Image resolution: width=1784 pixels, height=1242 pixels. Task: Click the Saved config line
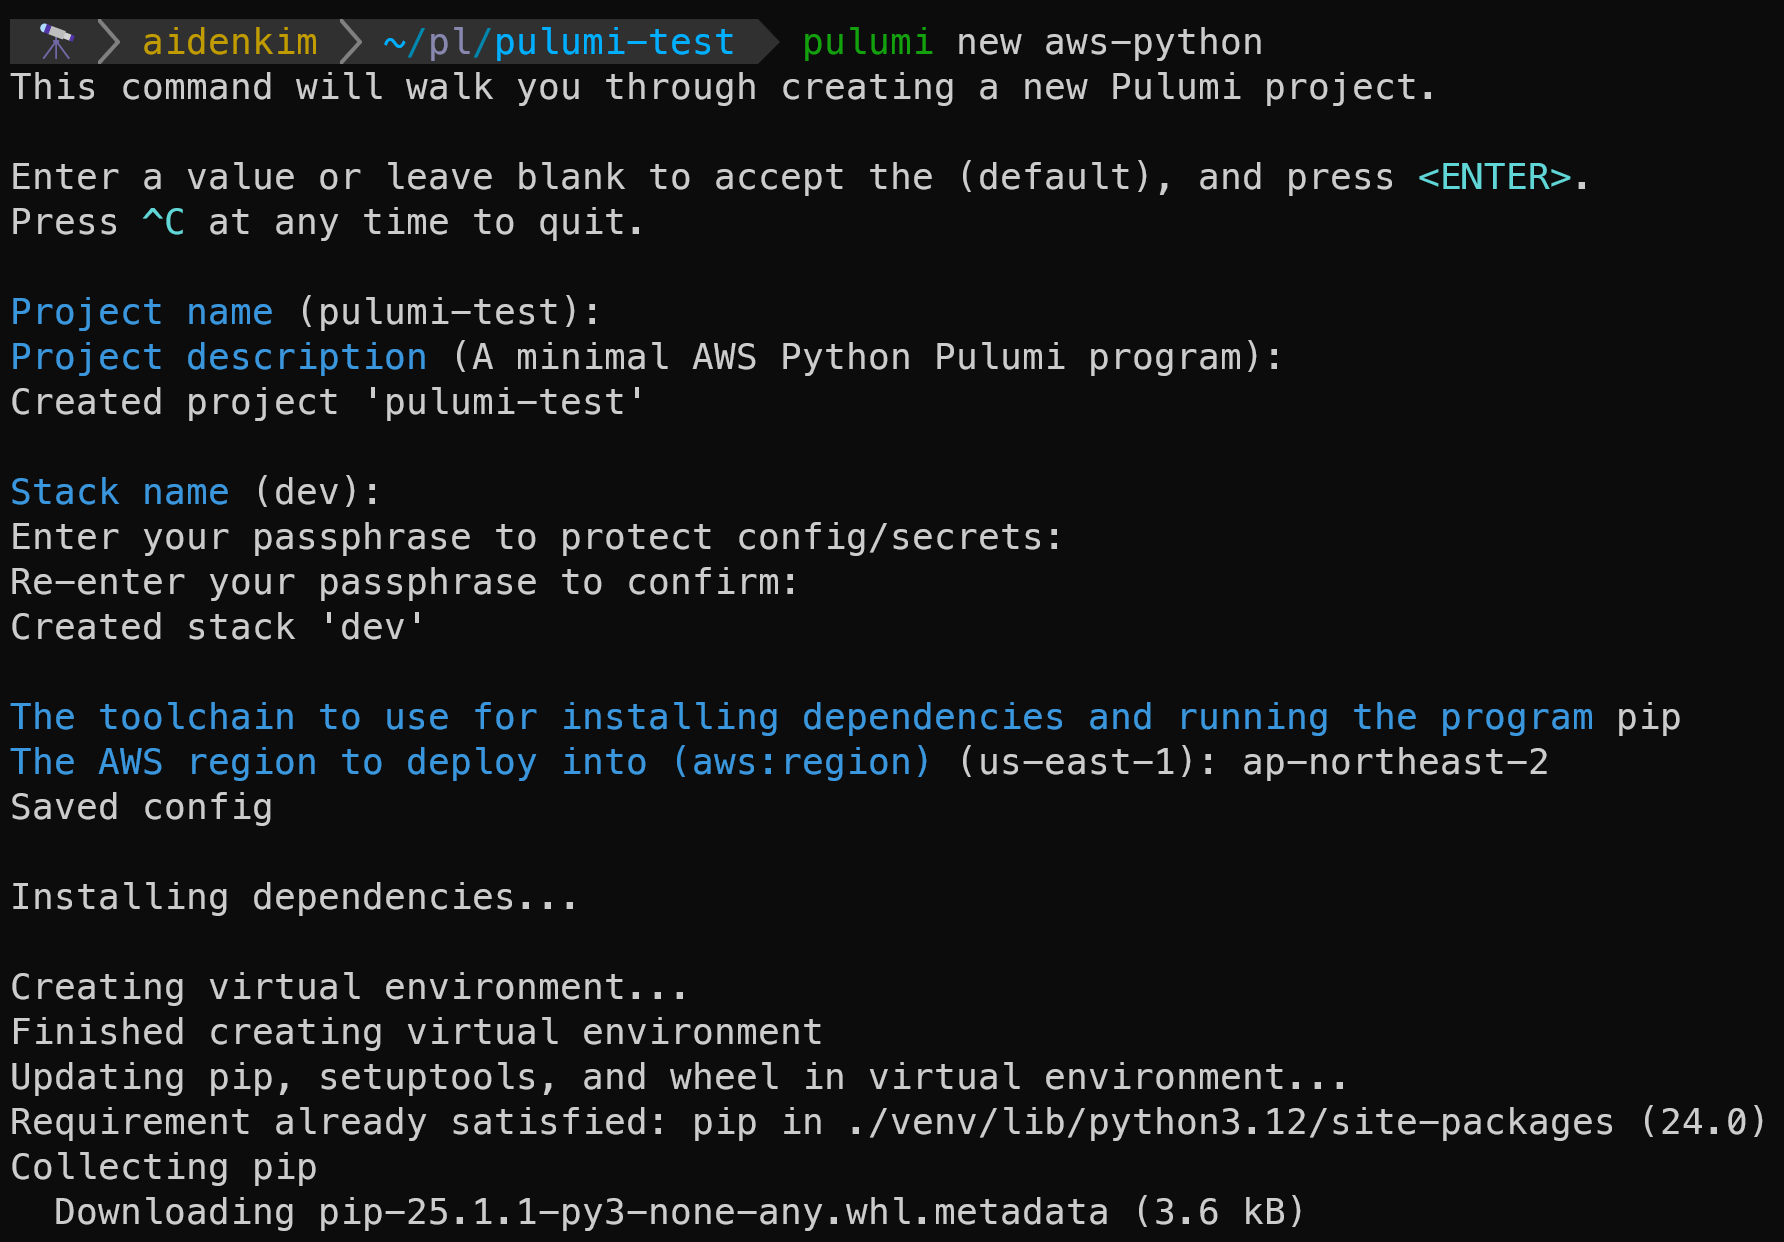coord(142,807)
